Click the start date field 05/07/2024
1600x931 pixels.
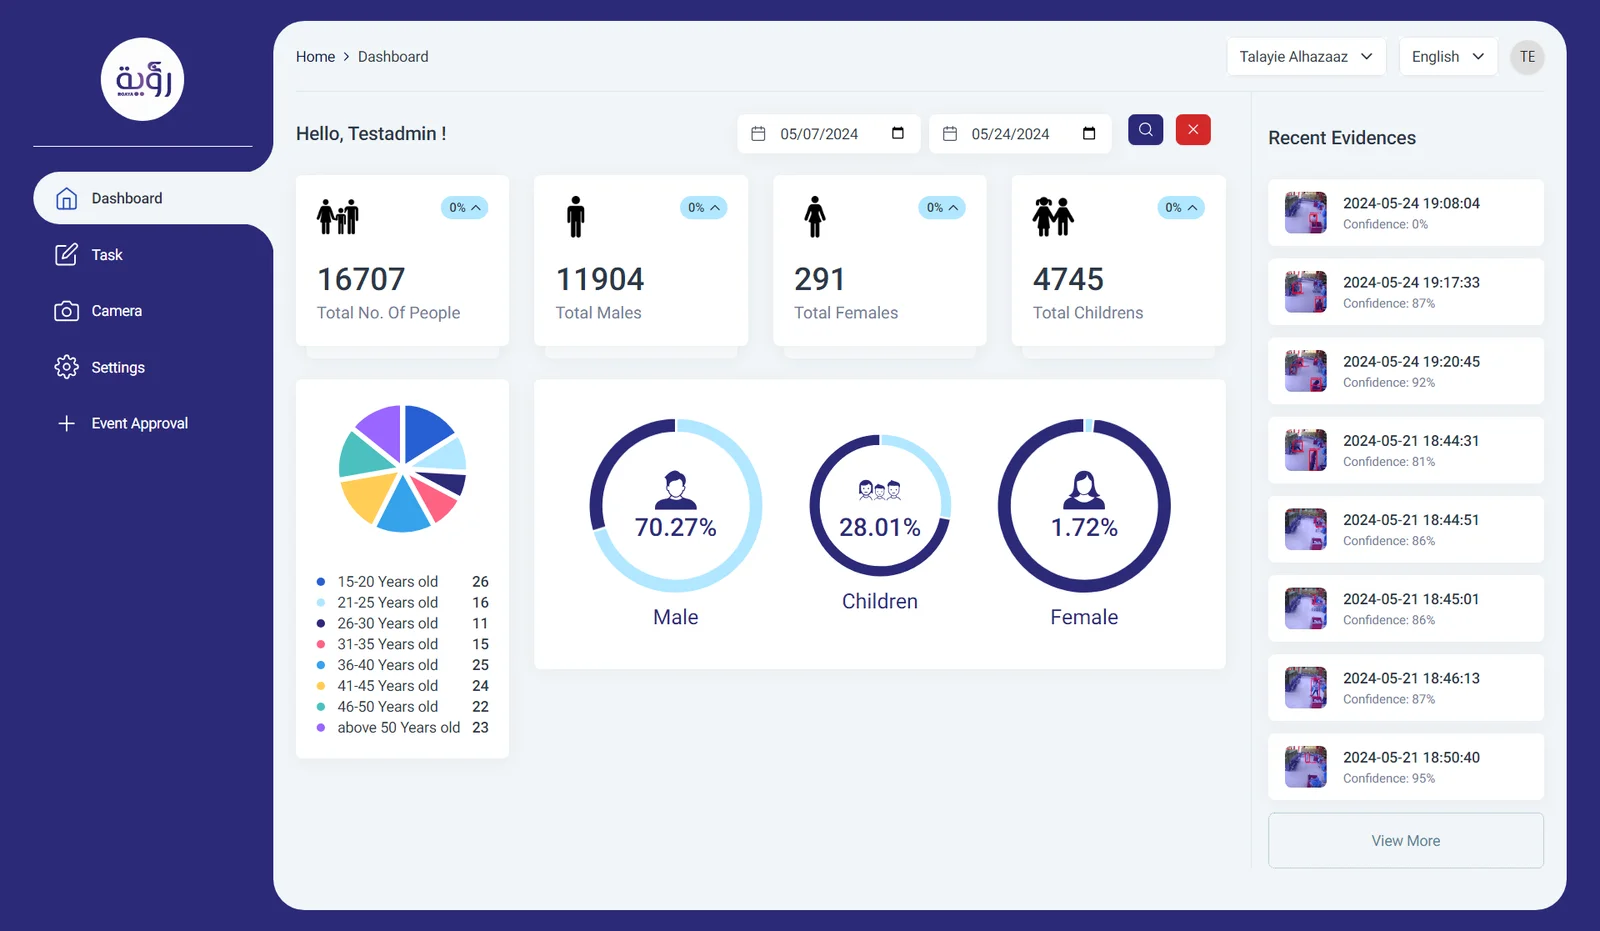point(827,134)
